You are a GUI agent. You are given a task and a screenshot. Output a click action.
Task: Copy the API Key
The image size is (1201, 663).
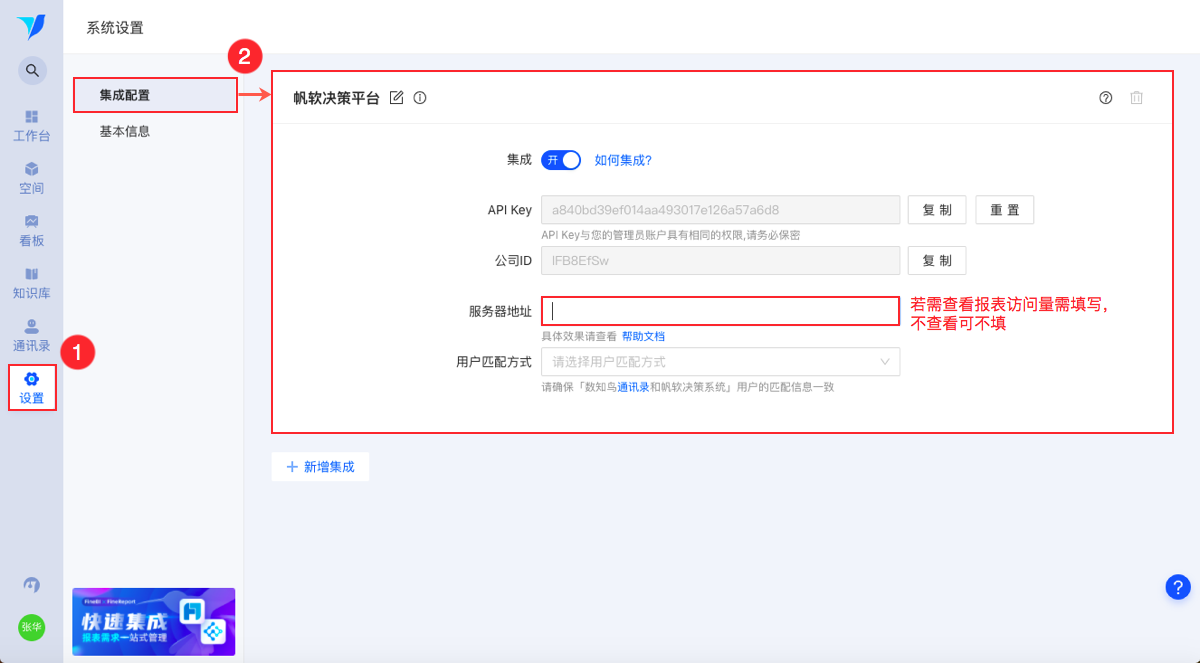click(x=937, y=210)
